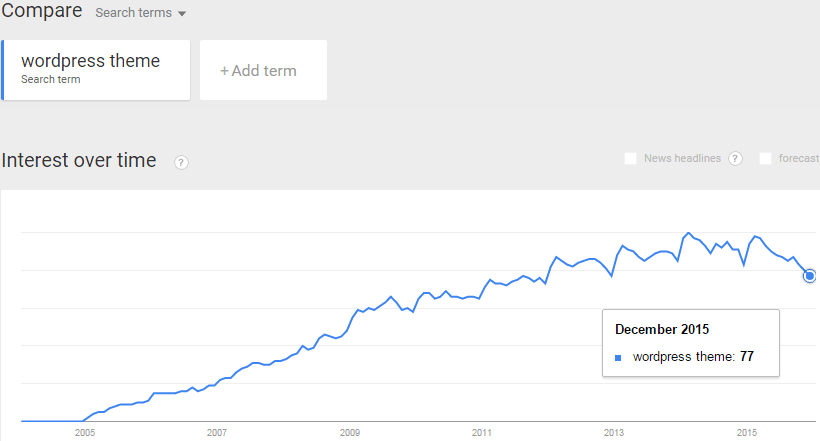
Task: Click the 2015 label on the time axis
Action: [x=746, y=433]
